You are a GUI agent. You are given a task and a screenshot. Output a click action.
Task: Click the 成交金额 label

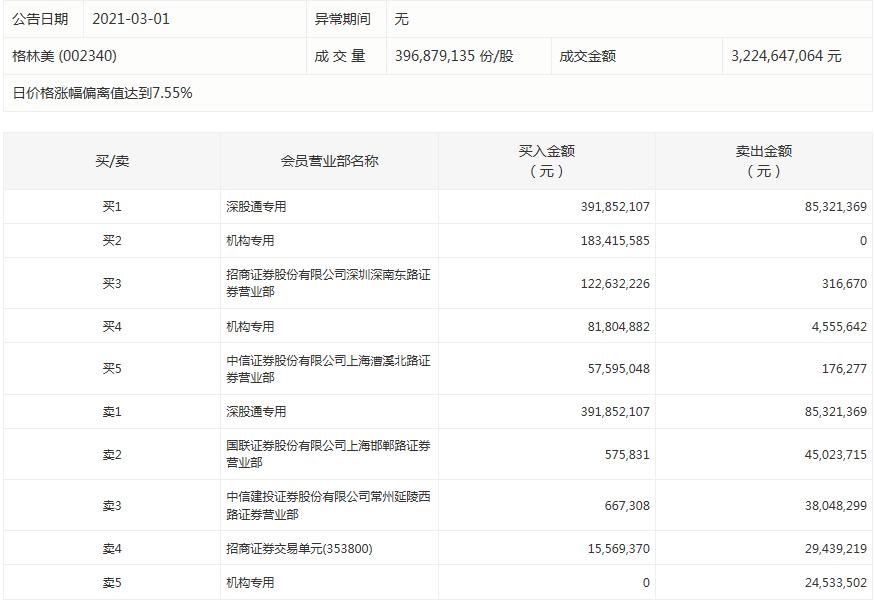[587, 56]
